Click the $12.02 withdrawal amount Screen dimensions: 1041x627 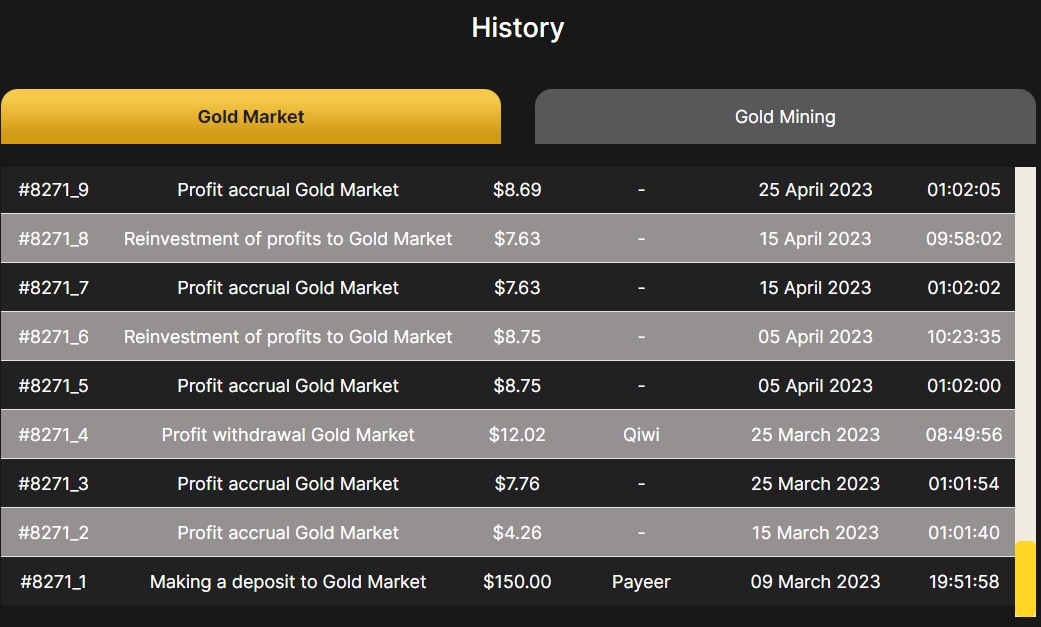(517, 435)
